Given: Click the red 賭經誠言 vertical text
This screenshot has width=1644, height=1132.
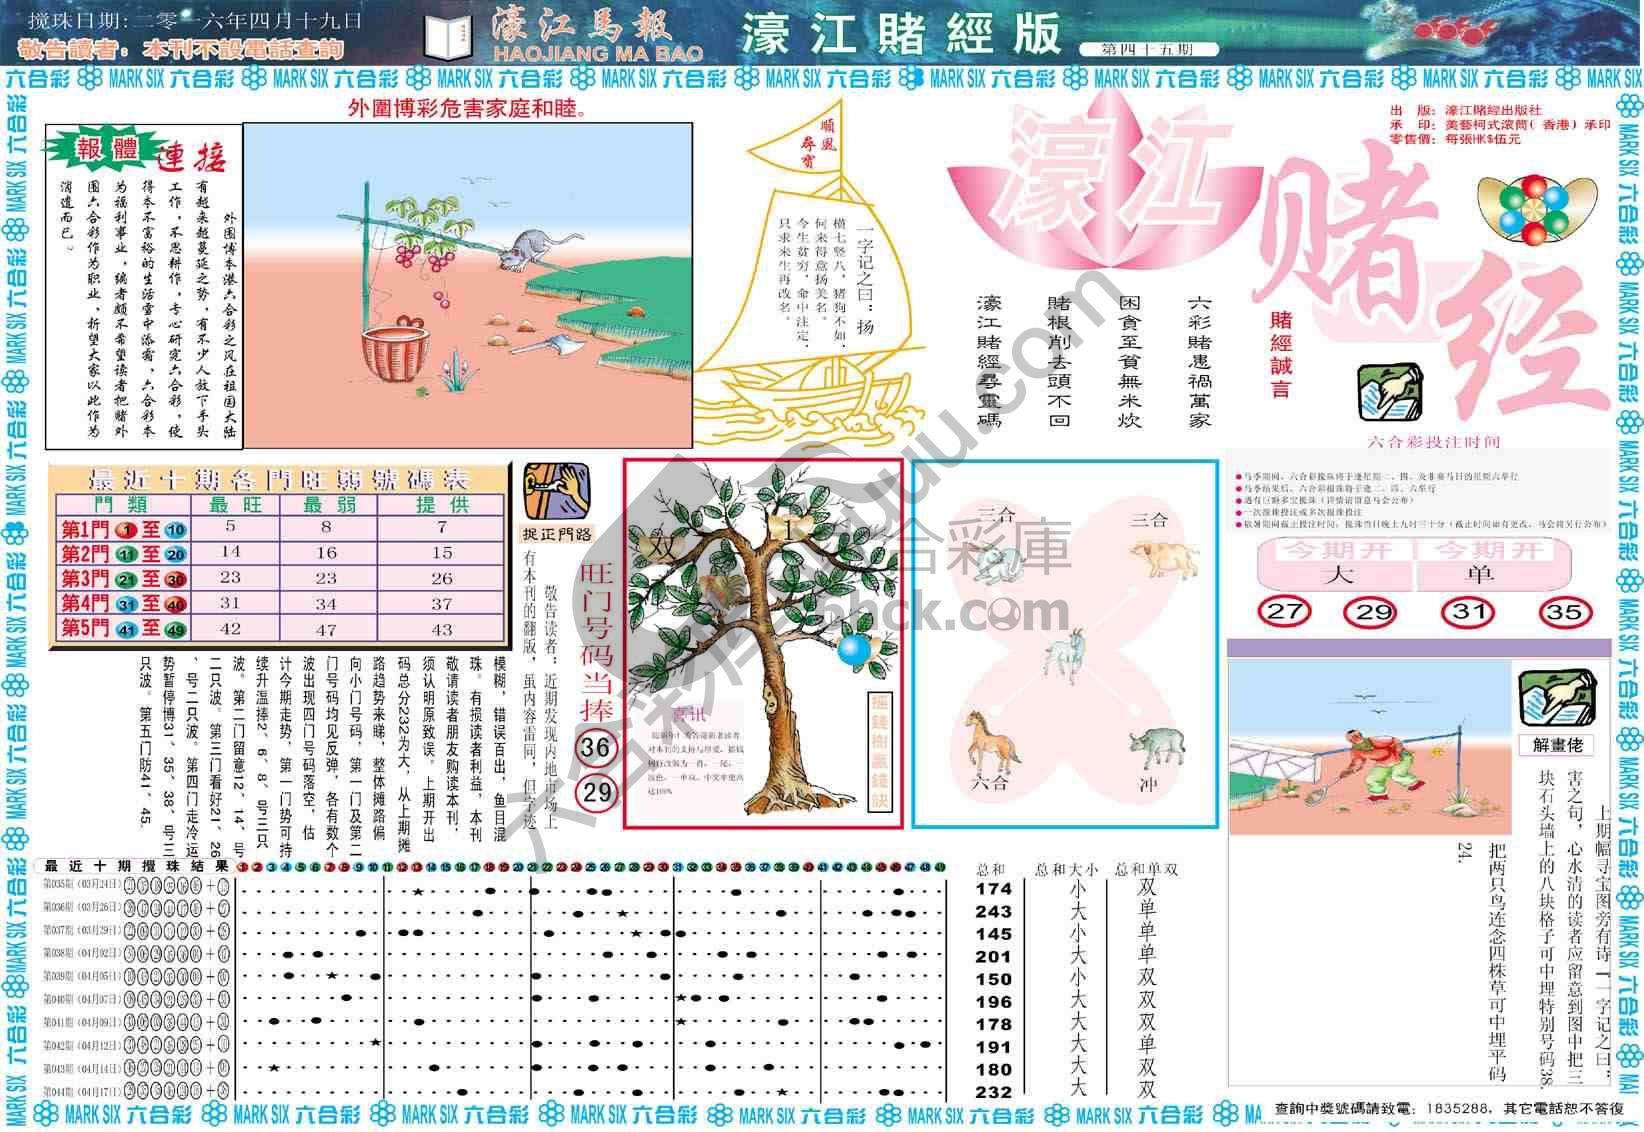Looking at the screenshot, I should pyautogui.click(x=1281, y=355).
